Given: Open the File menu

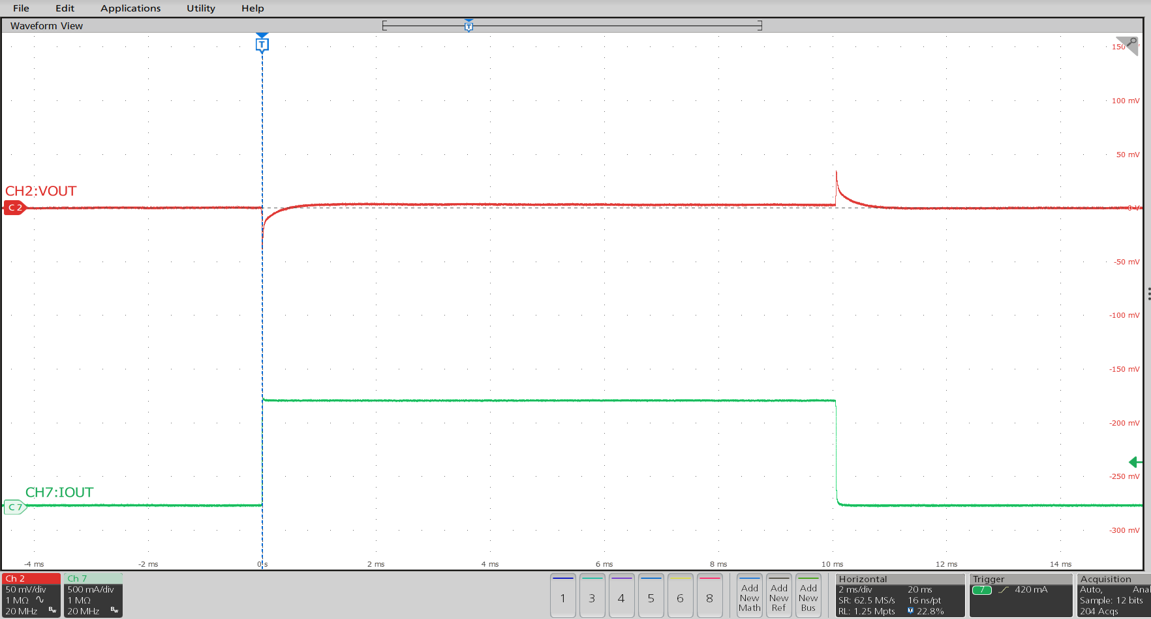Looking at the screenshot, I should (21, 8).
